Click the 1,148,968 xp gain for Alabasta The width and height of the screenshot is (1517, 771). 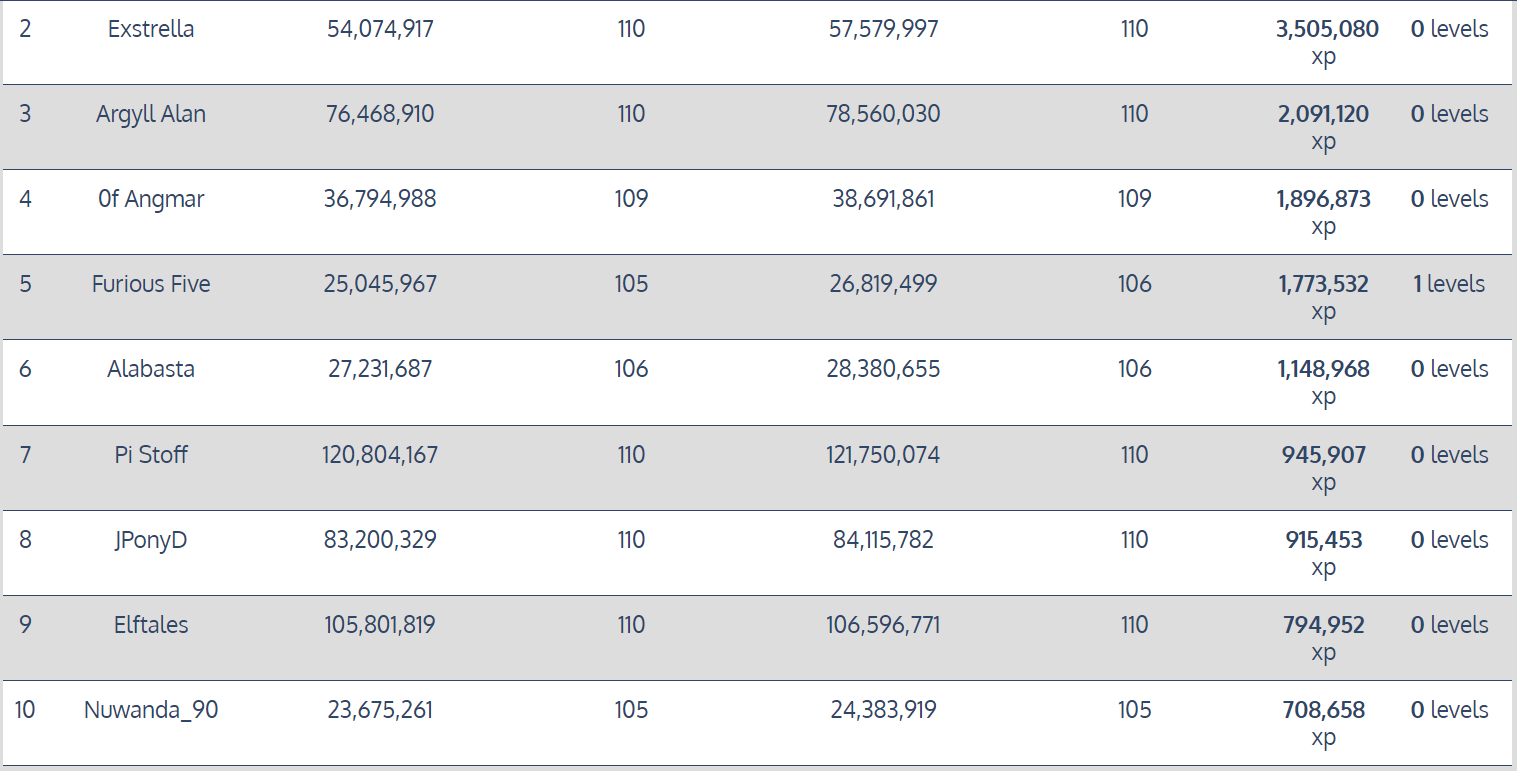click(1323, 370)
